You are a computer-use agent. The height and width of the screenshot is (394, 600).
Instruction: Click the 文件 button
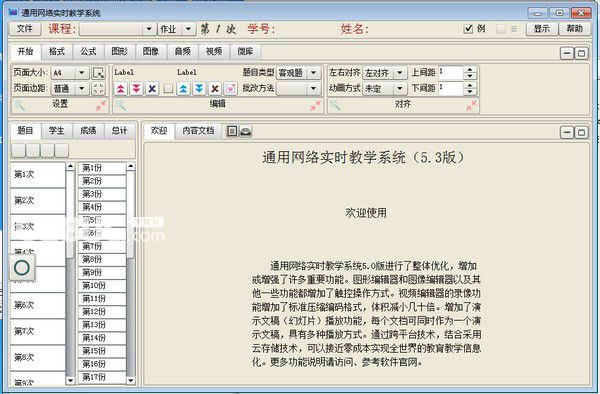point(25,29)
